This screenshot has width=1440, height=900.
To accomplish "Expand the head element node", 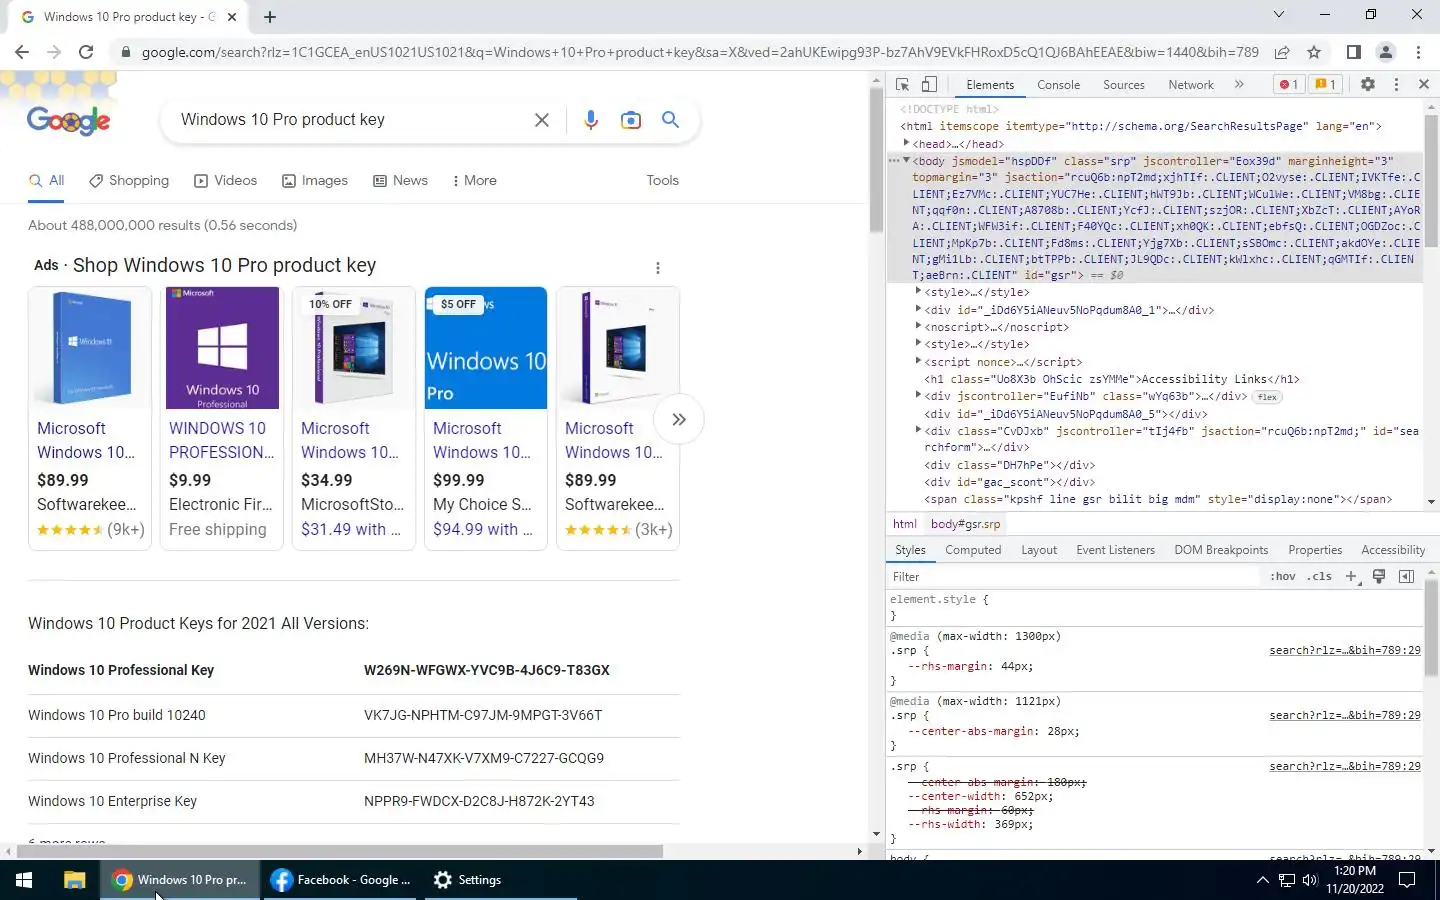I will 906,143.
